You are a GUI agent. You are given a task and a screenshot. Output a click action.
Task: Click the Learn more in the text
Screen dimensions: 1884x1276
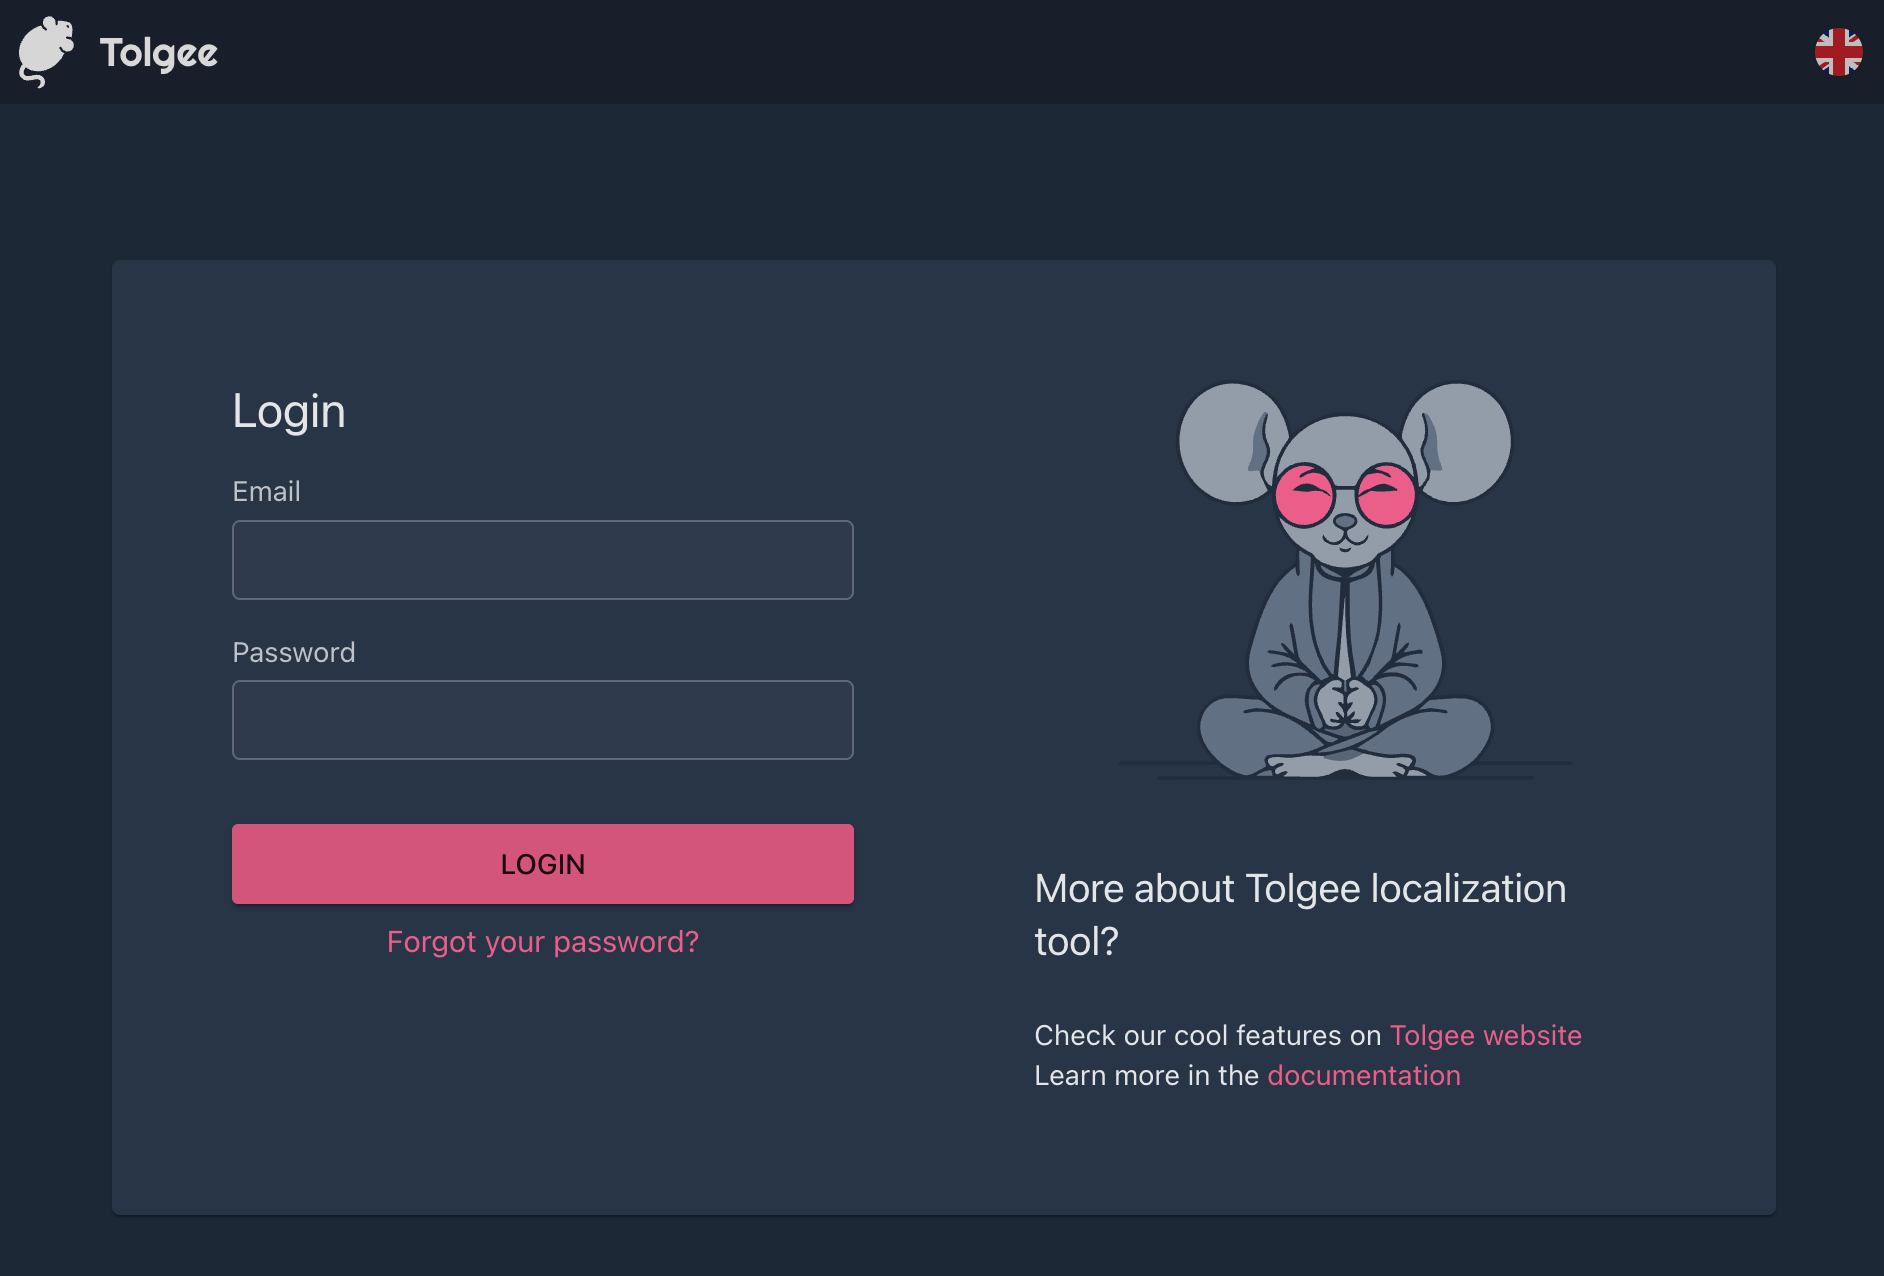[1147, 1075]
